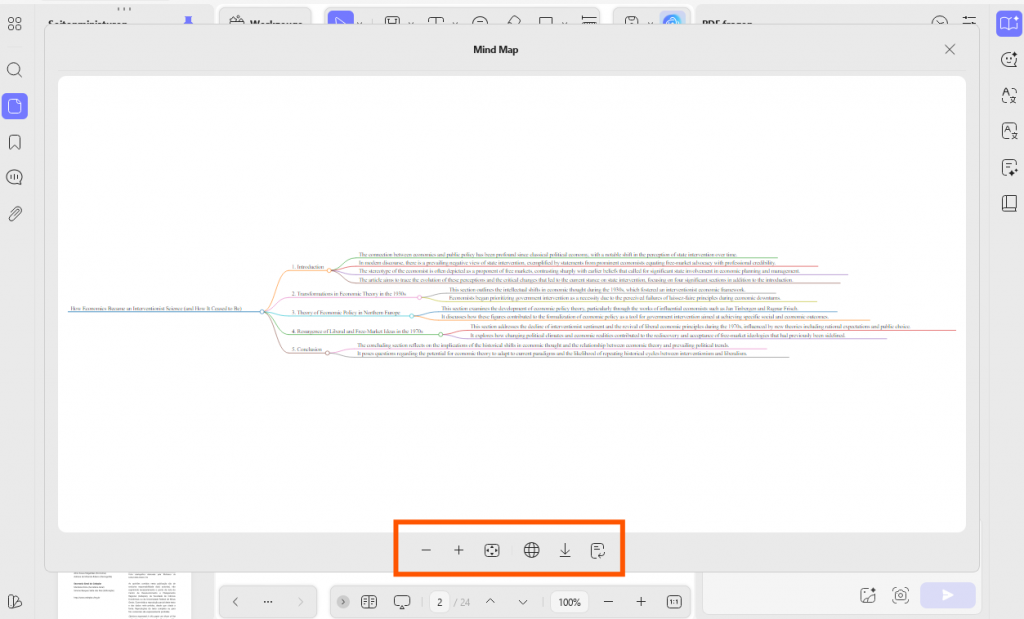The width and height of the screenshot is (1024, 619).
Task: Open the comments panel
Action: tap(14, 177)
